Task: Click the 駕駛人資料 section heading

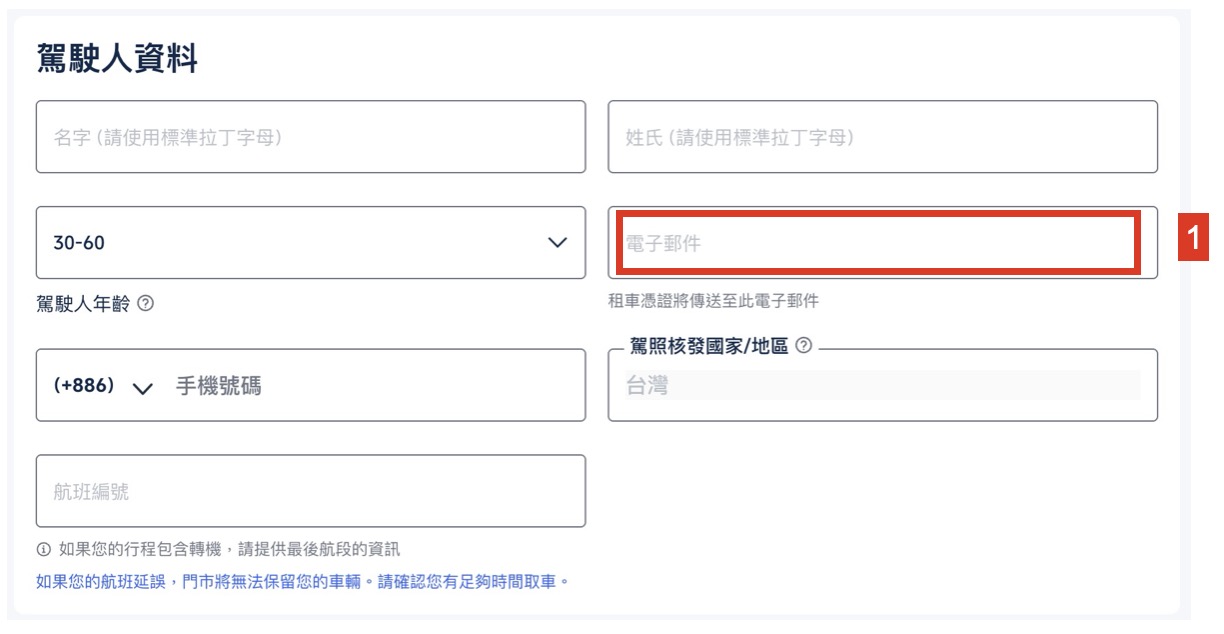Action: [x=117, y=59]
